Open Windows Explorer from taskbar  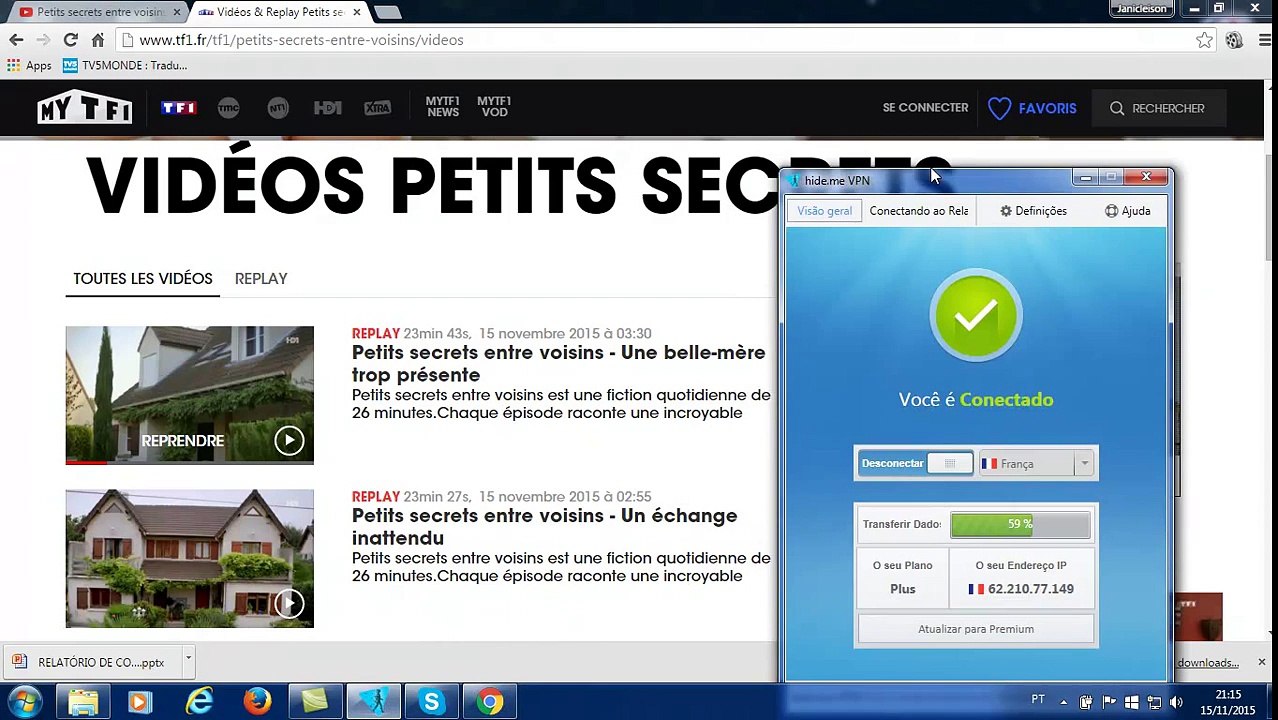83,702
